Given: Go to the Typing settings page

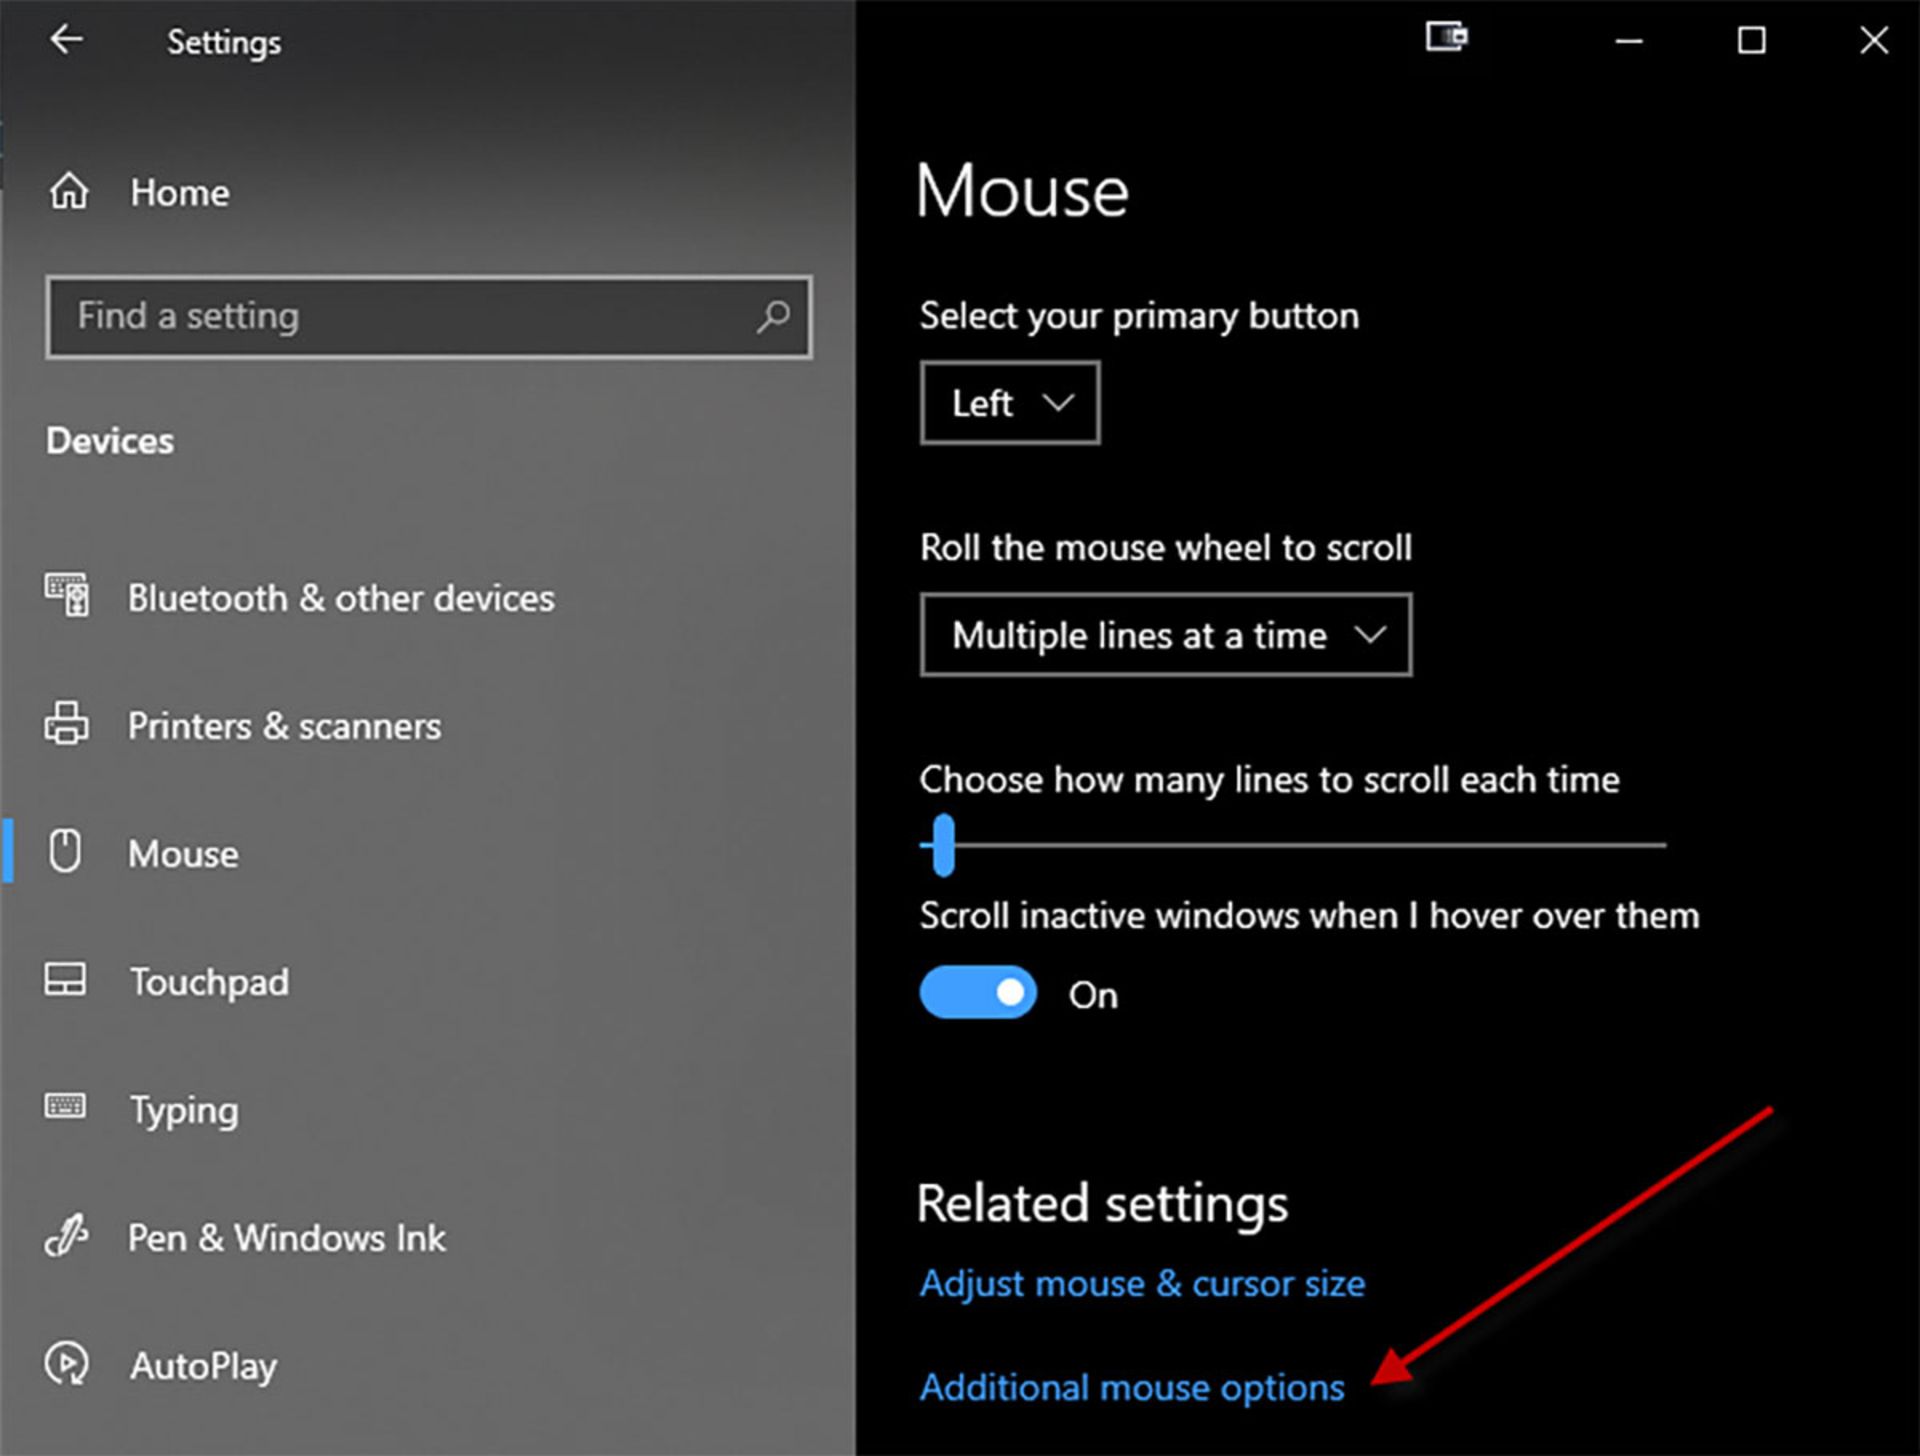Looking at the screenshot, I should point(183,1110).
